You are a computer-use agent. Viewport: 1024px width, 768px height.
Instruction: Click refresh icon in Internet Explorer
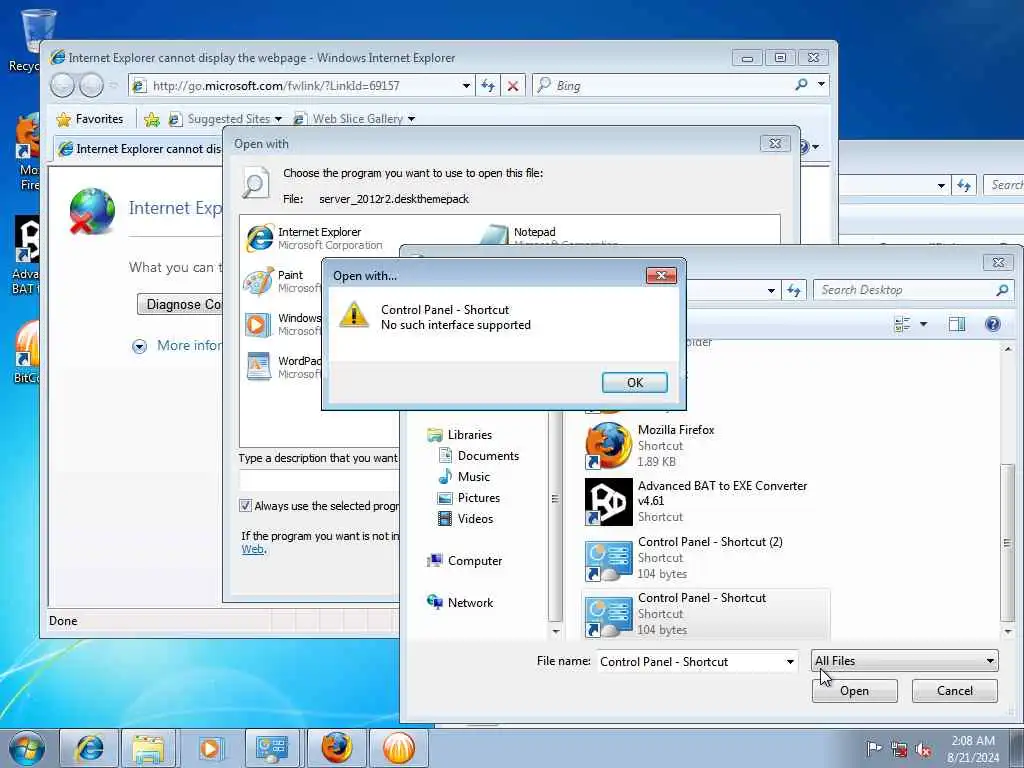(x=488, y=86)
